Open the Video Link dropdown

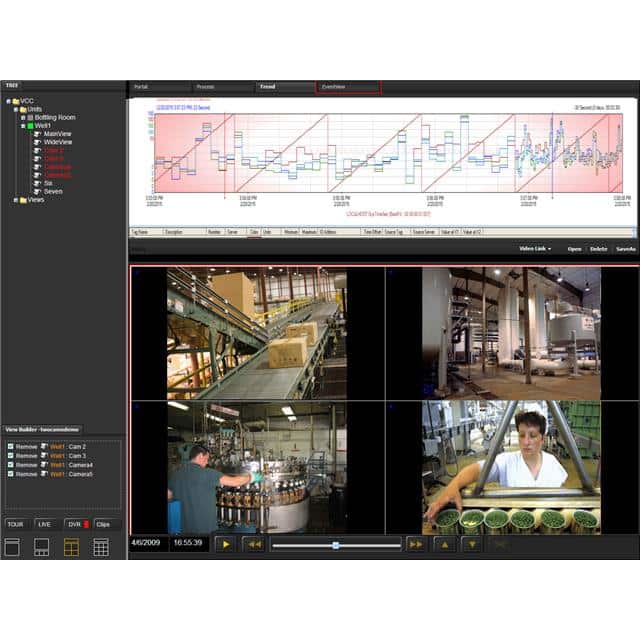pyautogui.click(x=535, y=249)
